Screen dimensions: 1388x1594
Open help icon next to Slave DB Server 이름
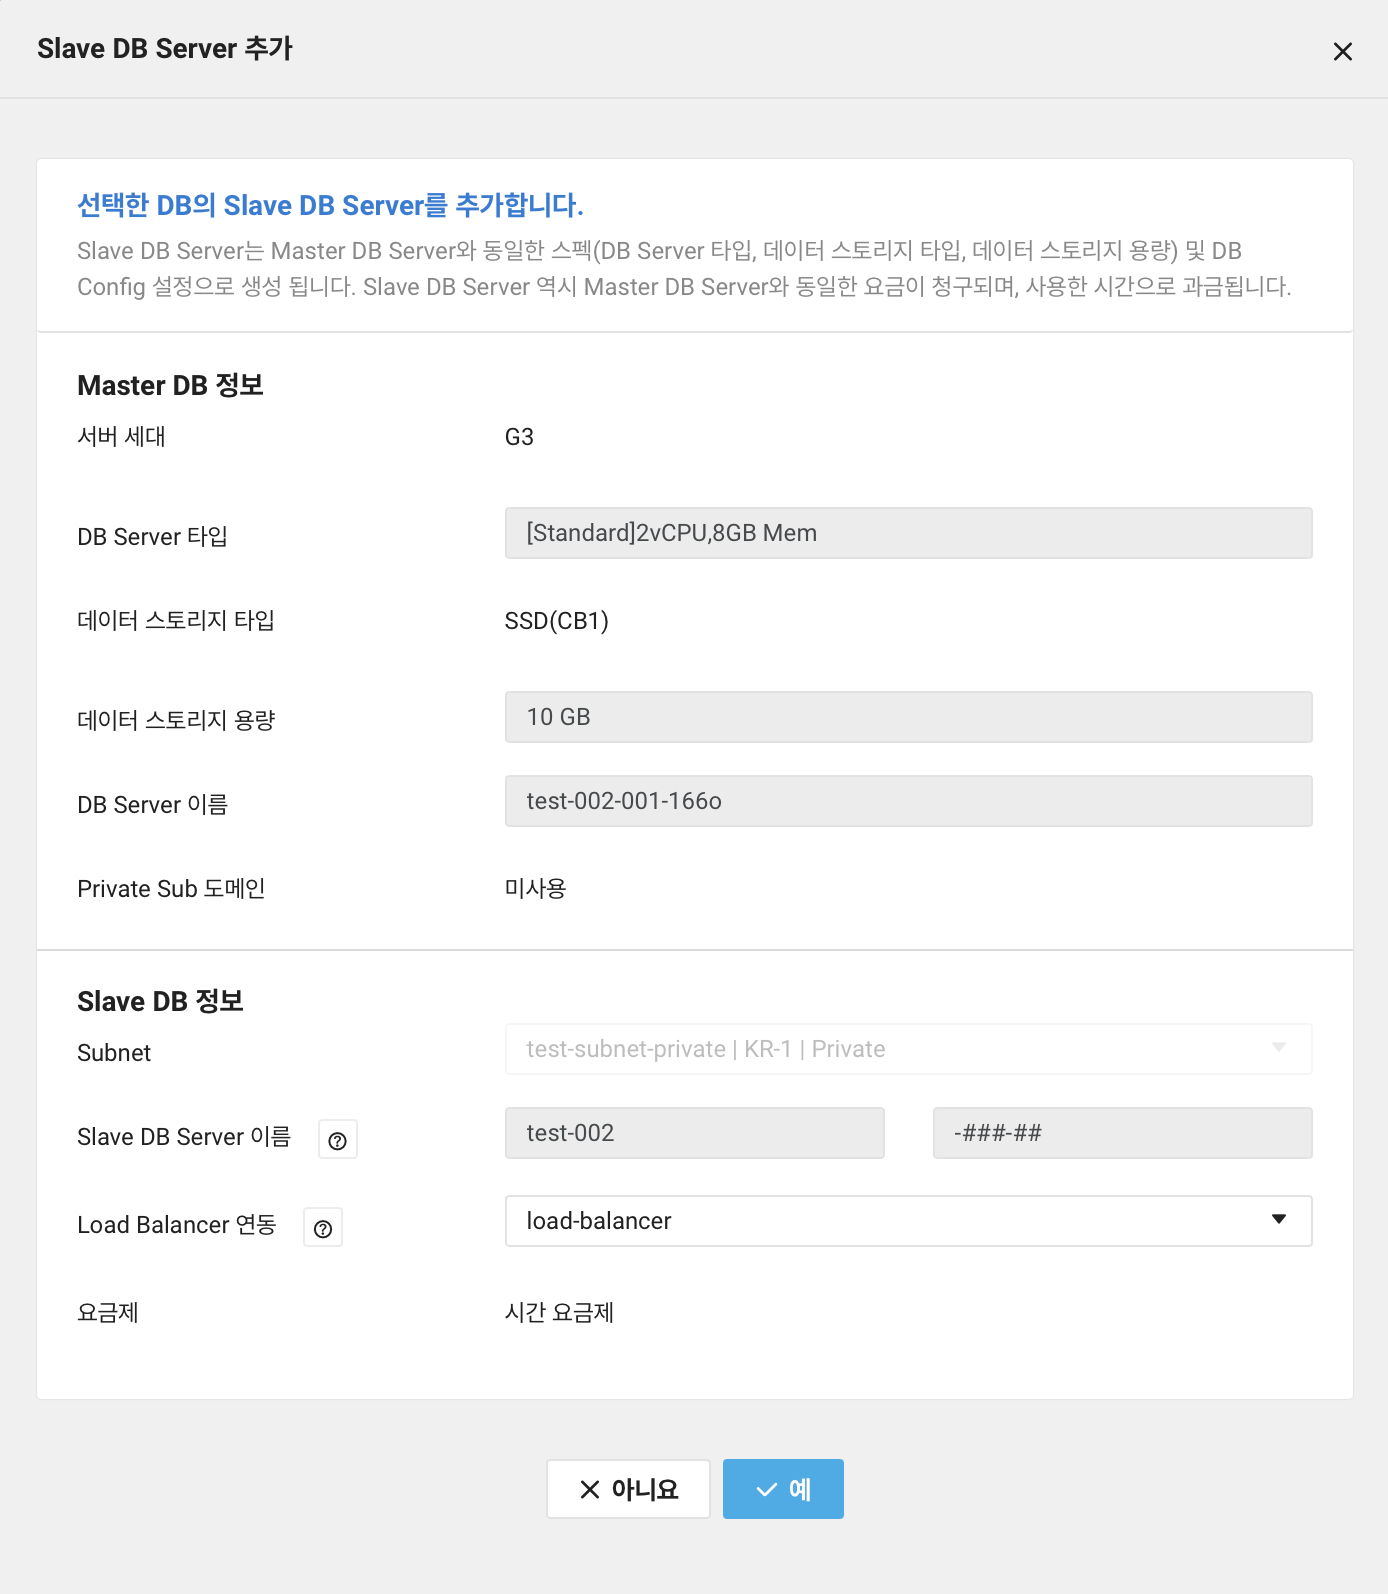[x=338, y=1139]
